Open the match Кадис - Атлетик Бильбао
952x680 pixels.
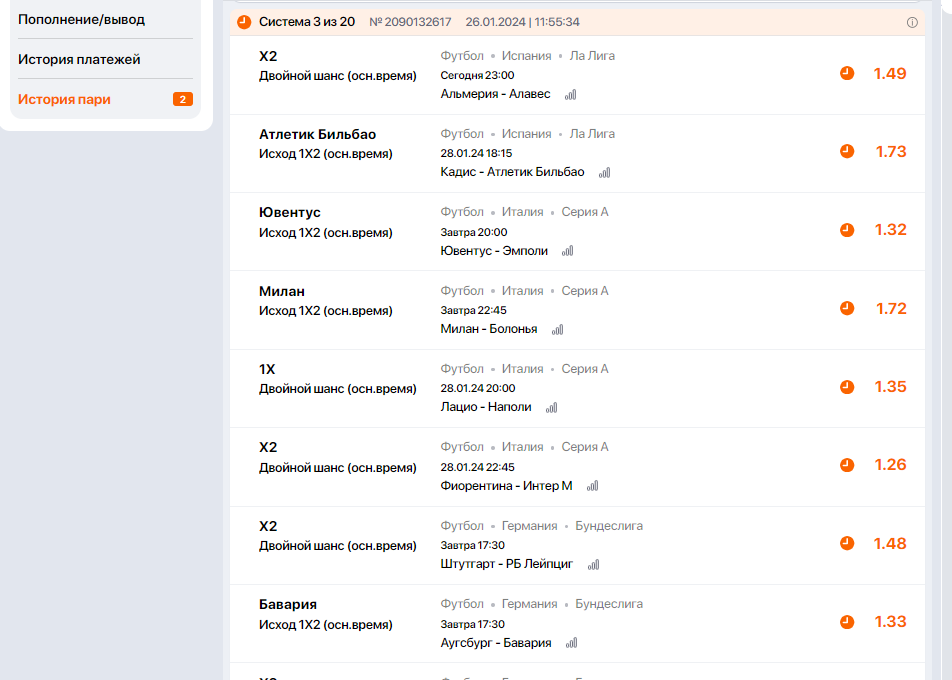tap(512, 172)
